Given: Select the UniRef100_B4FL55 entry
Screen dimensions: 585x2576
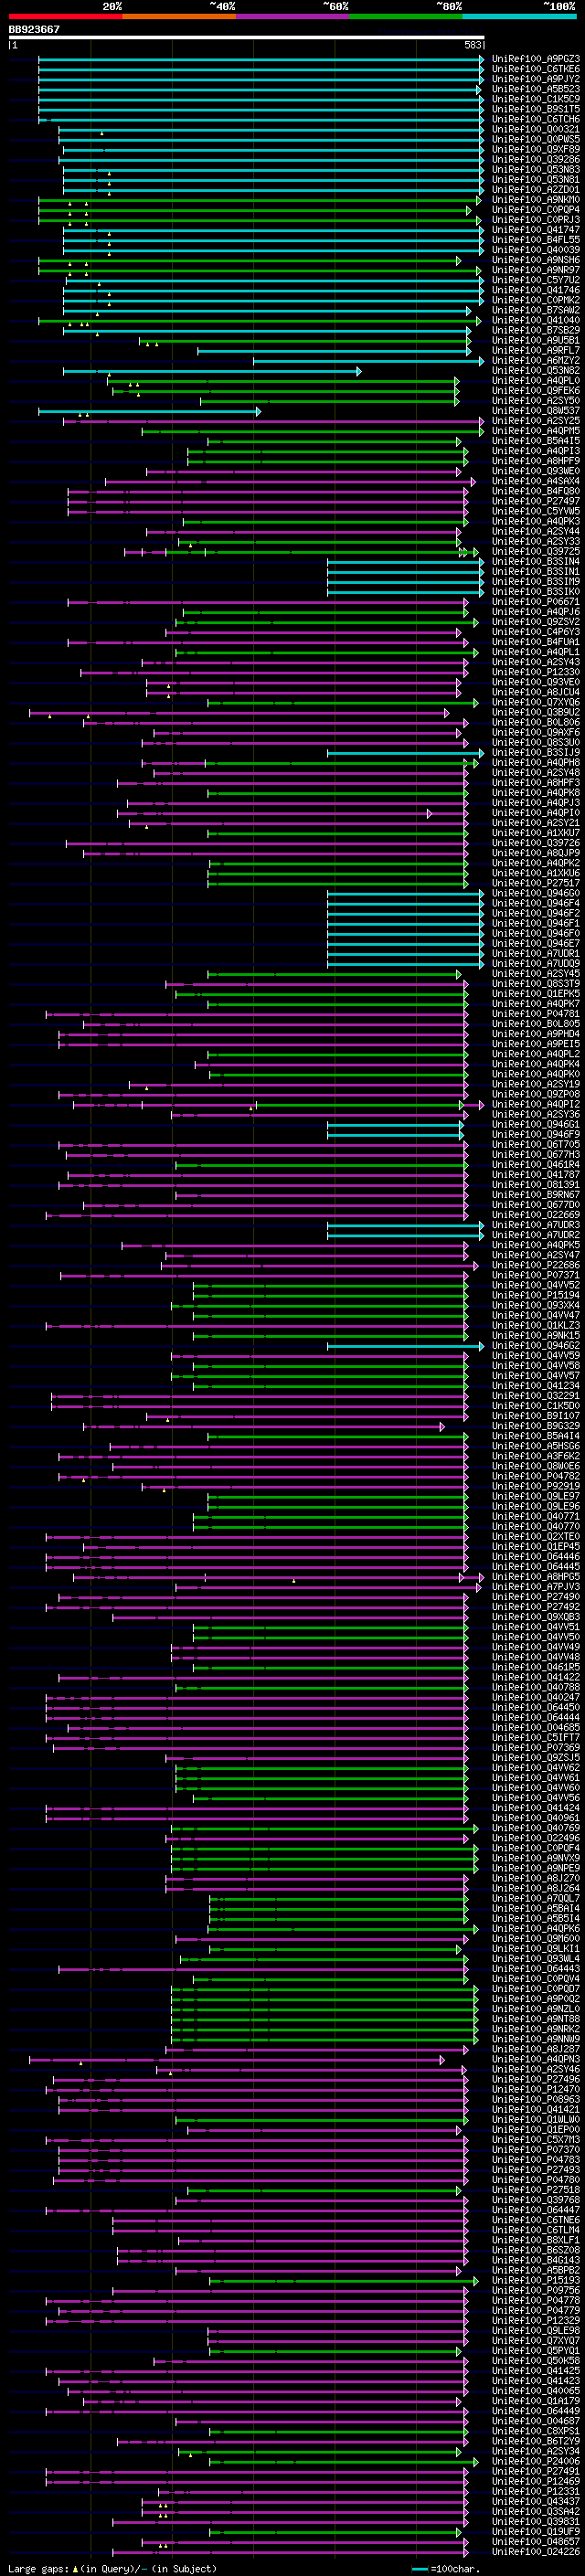Looking at the screenshot, I should (536, 240).
